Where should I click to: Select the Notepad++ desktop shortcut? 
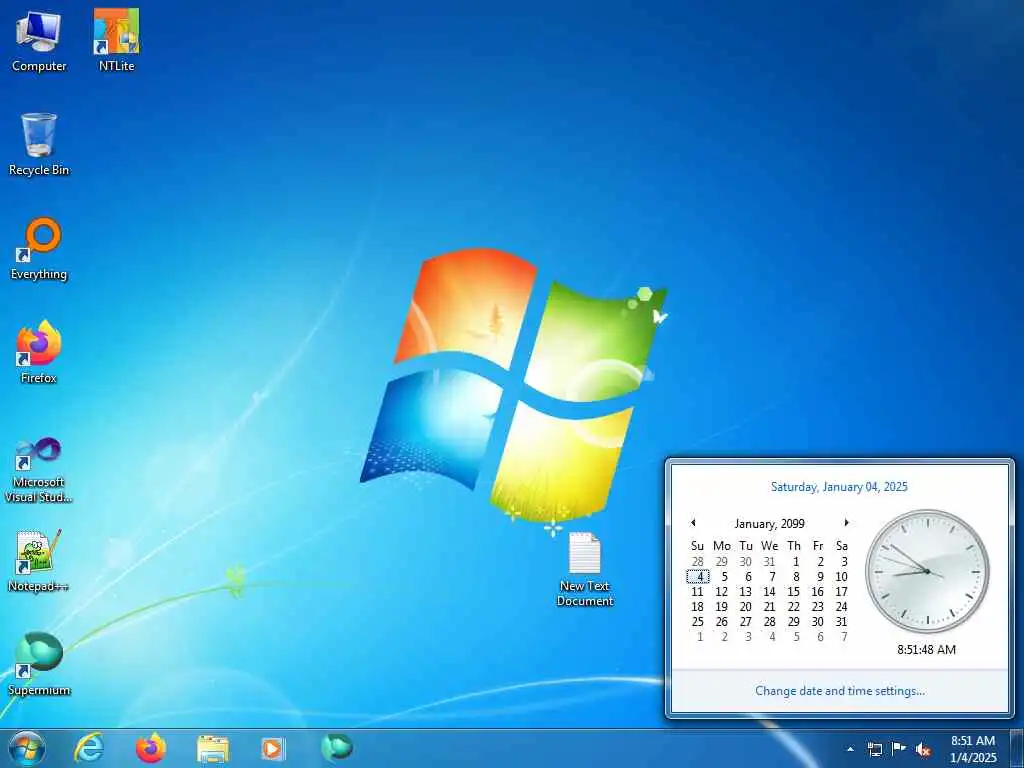pos(39,561)
